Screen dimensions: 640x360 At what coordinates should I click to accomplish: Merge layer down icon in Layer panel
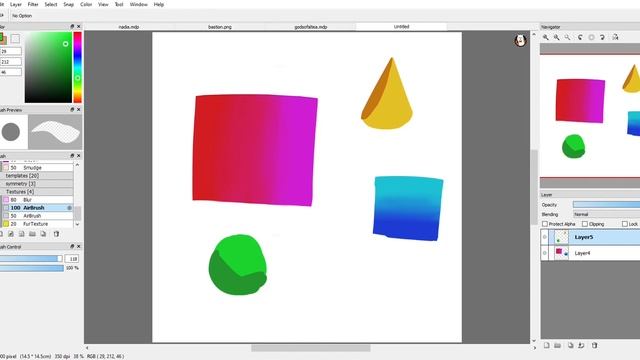581,345
